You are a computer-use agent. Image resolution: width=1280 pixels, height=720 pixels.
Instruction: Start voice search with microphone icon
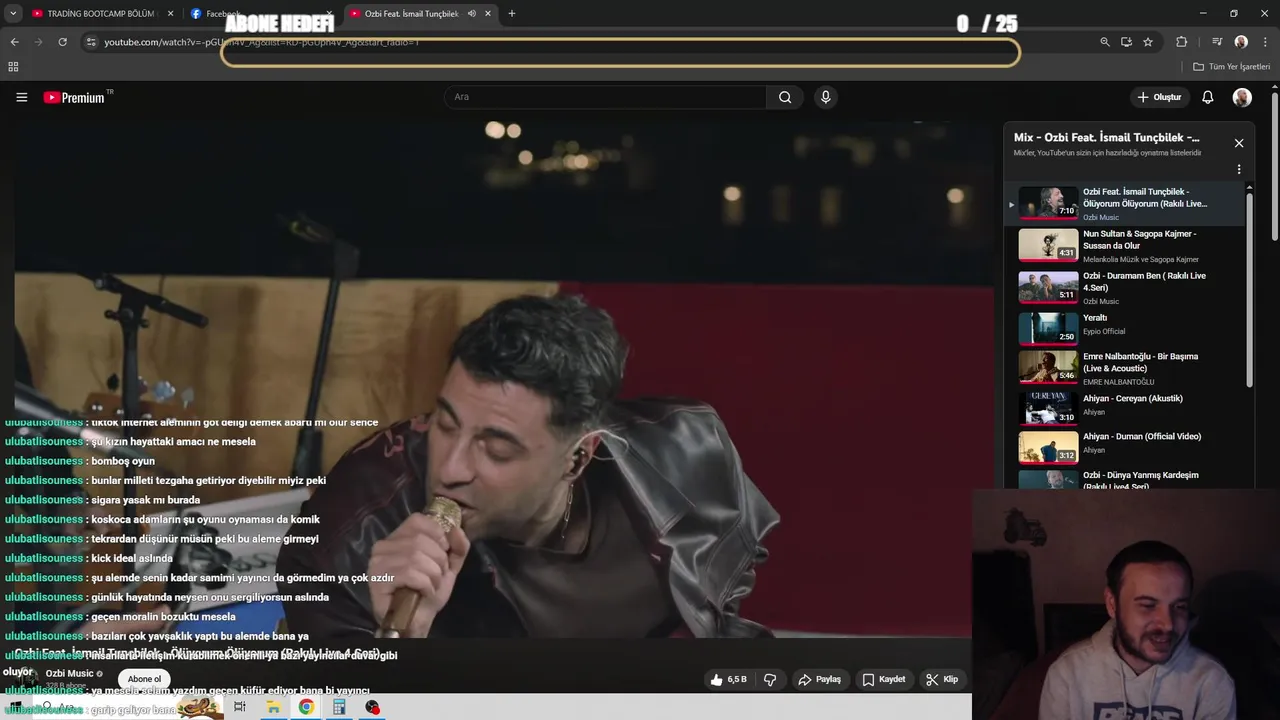click(825, 97)
